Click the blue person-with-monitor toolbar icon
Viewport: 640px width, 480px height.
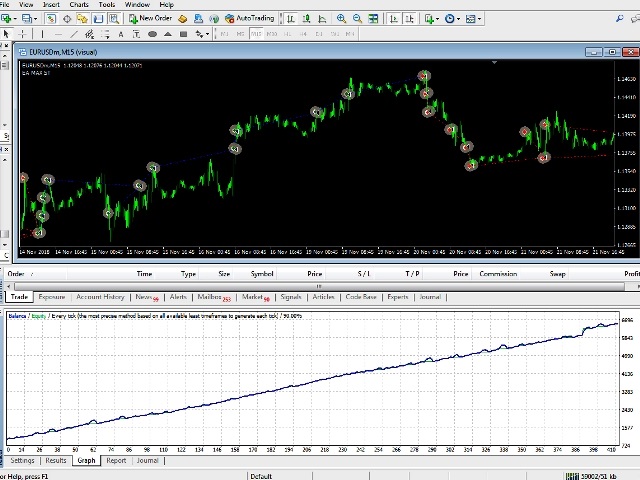tap(198, 18)
